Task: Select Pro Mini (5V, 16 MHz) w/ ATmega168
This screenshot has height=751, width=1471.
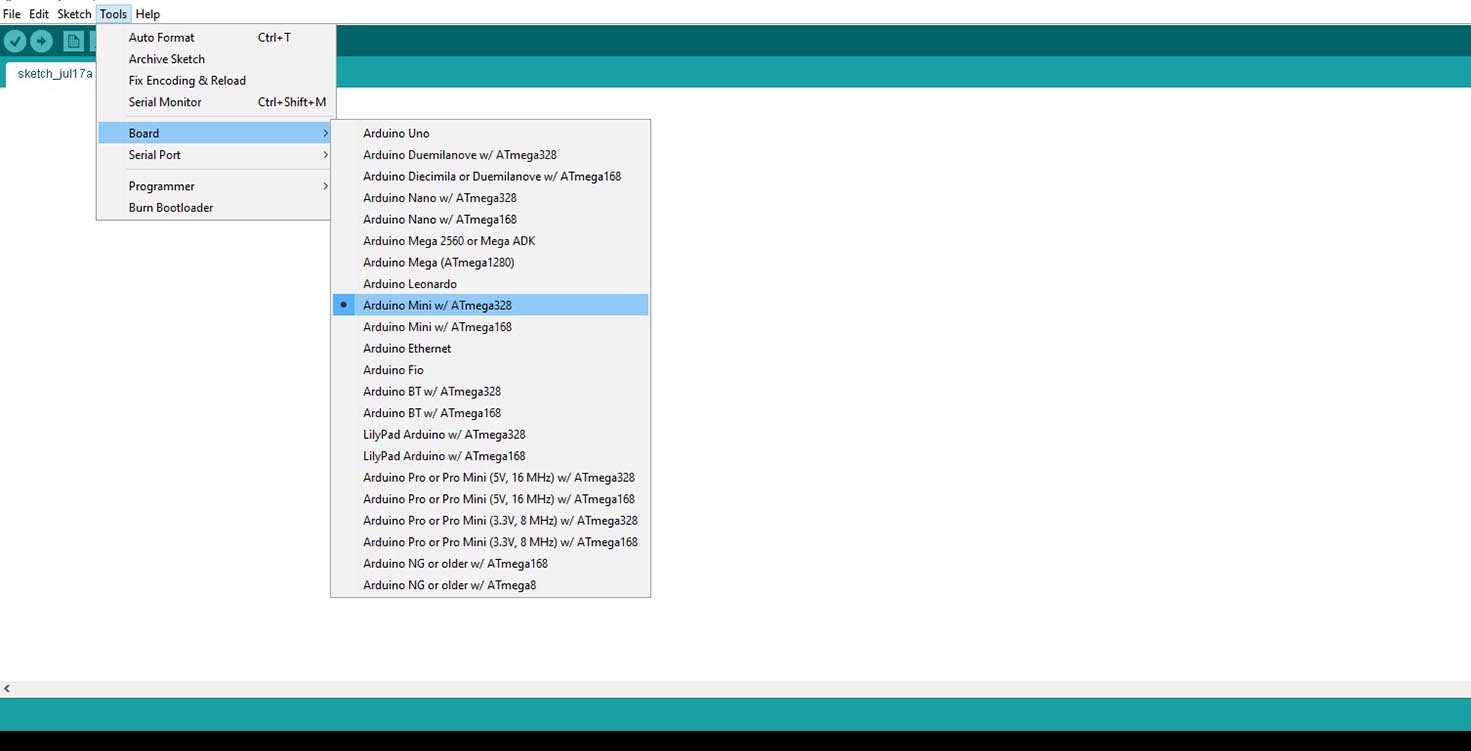Action: [490, 499]
